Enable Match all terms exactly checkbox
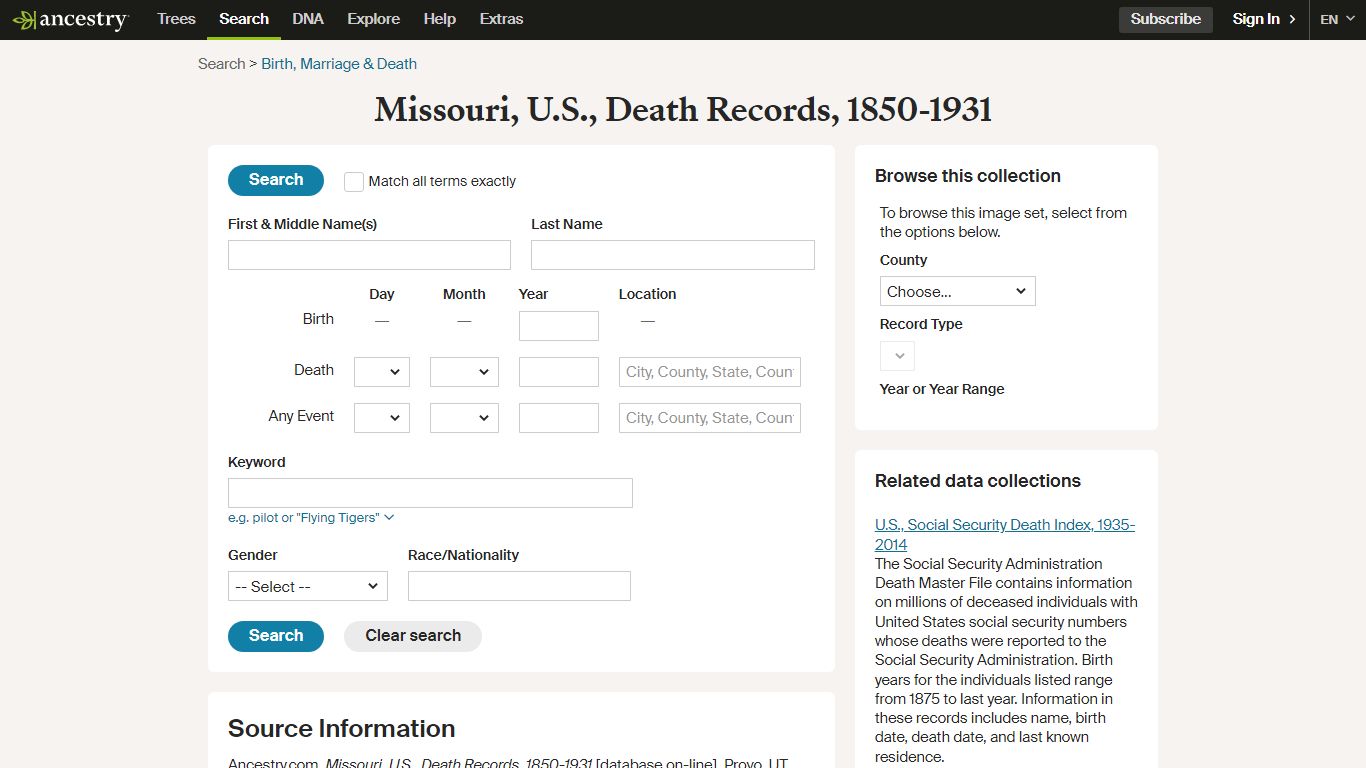Screen dimensions: 1366x768 [354, 182]
